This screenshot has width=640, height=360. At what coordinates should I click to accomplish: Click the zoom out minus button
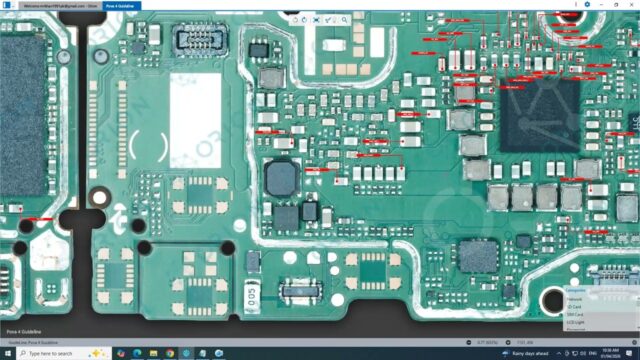469,342
